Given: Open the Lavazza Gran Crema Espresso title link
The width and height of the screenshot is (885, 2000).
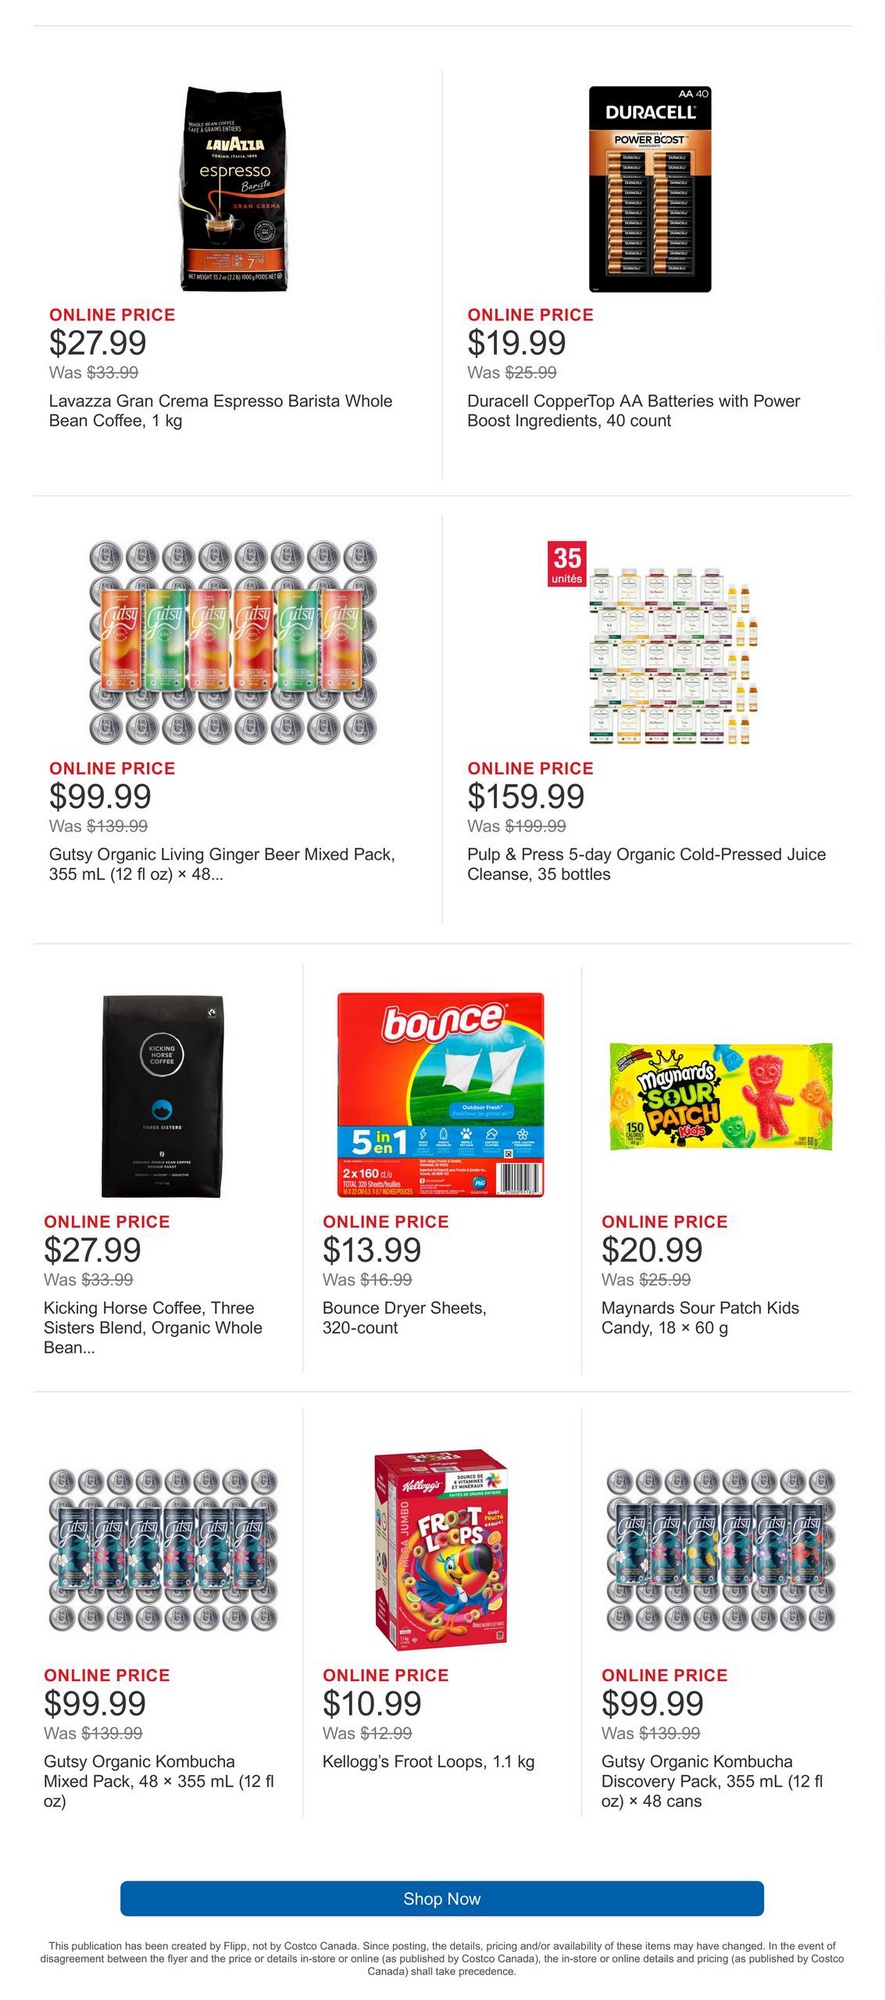Looking at the screenshot, I should coord(220,411).
